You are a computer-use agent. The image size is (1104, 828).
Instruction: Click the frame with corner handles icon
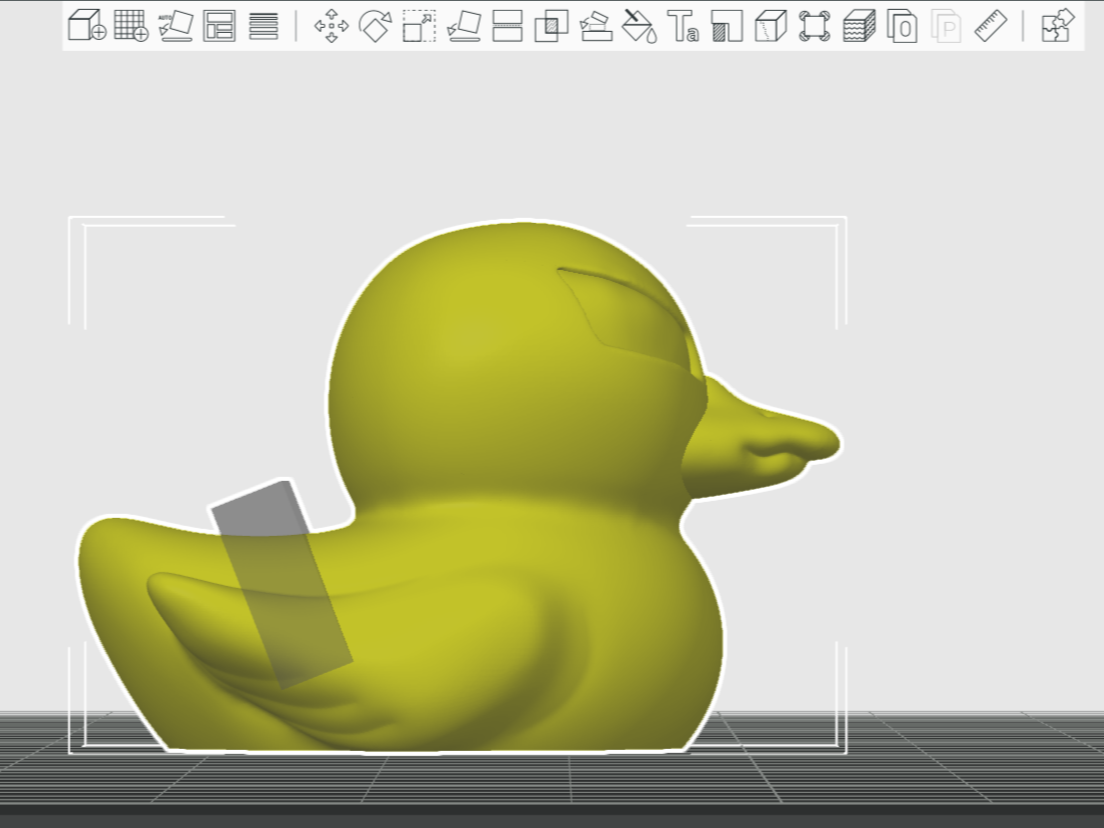(x=815, y=26)
